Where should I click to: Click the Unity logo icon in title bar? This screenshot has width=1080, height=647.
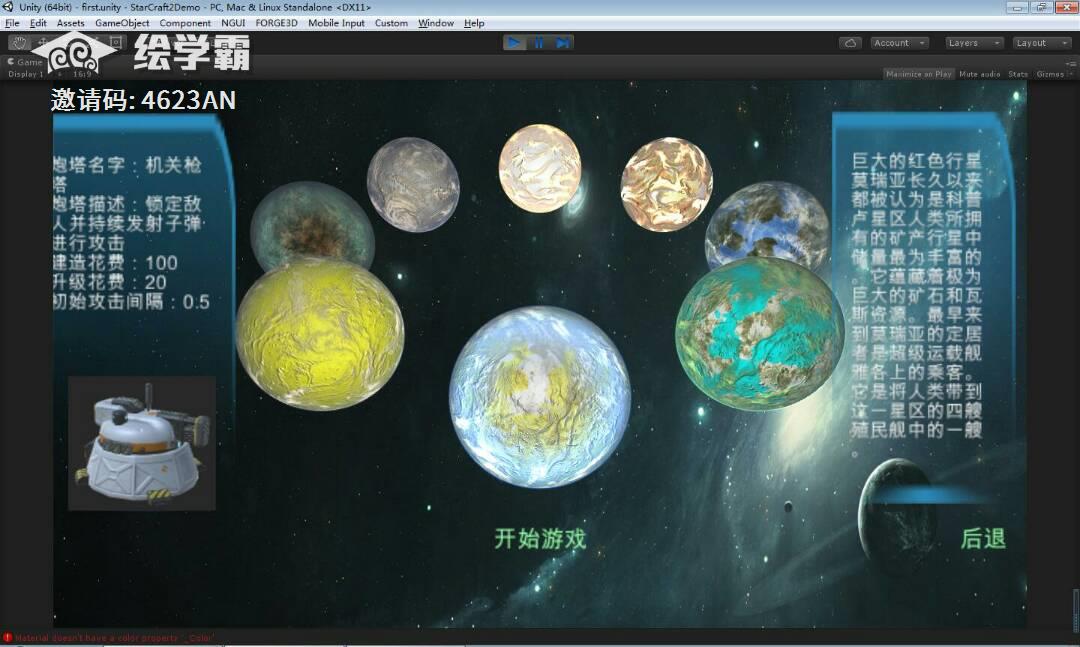click(x=8, y=7)
